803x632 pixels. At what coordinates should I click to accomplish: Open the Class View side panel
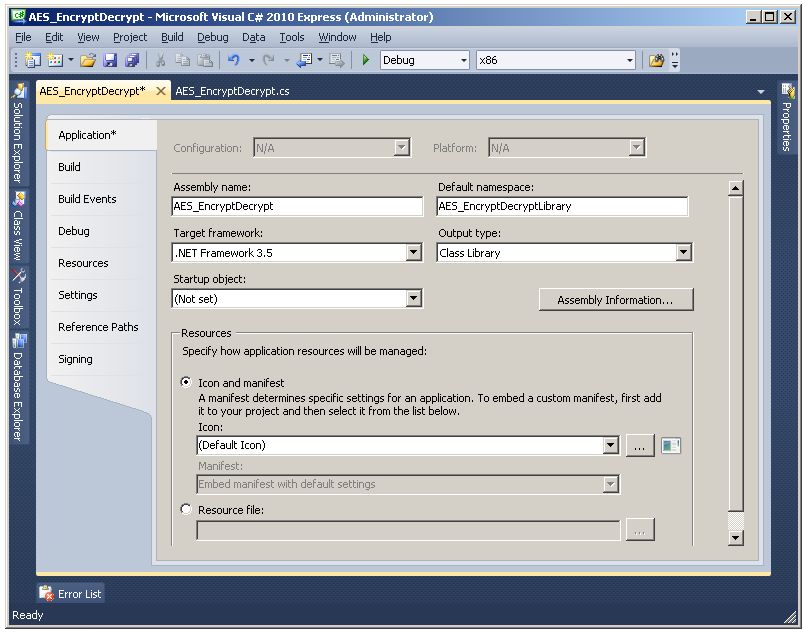[x=18, y=226]
